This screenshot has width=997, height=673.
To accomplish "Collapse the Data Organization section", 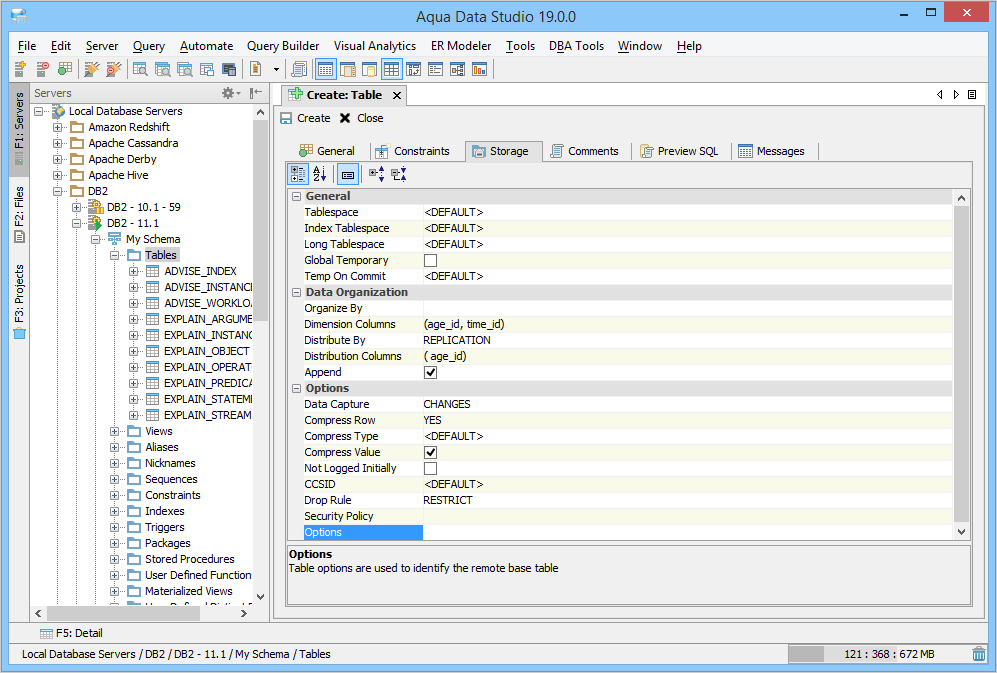I will click(x=296, y=292).
